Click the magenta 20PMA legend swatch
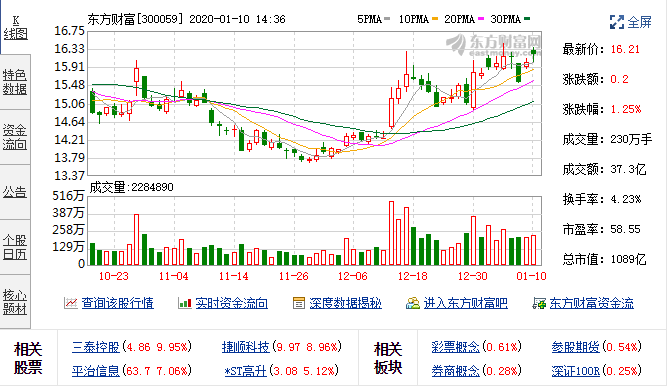Image resolution: width=668 pixels, height=386 pixels. pyautogui.click(x=481, y=19)
